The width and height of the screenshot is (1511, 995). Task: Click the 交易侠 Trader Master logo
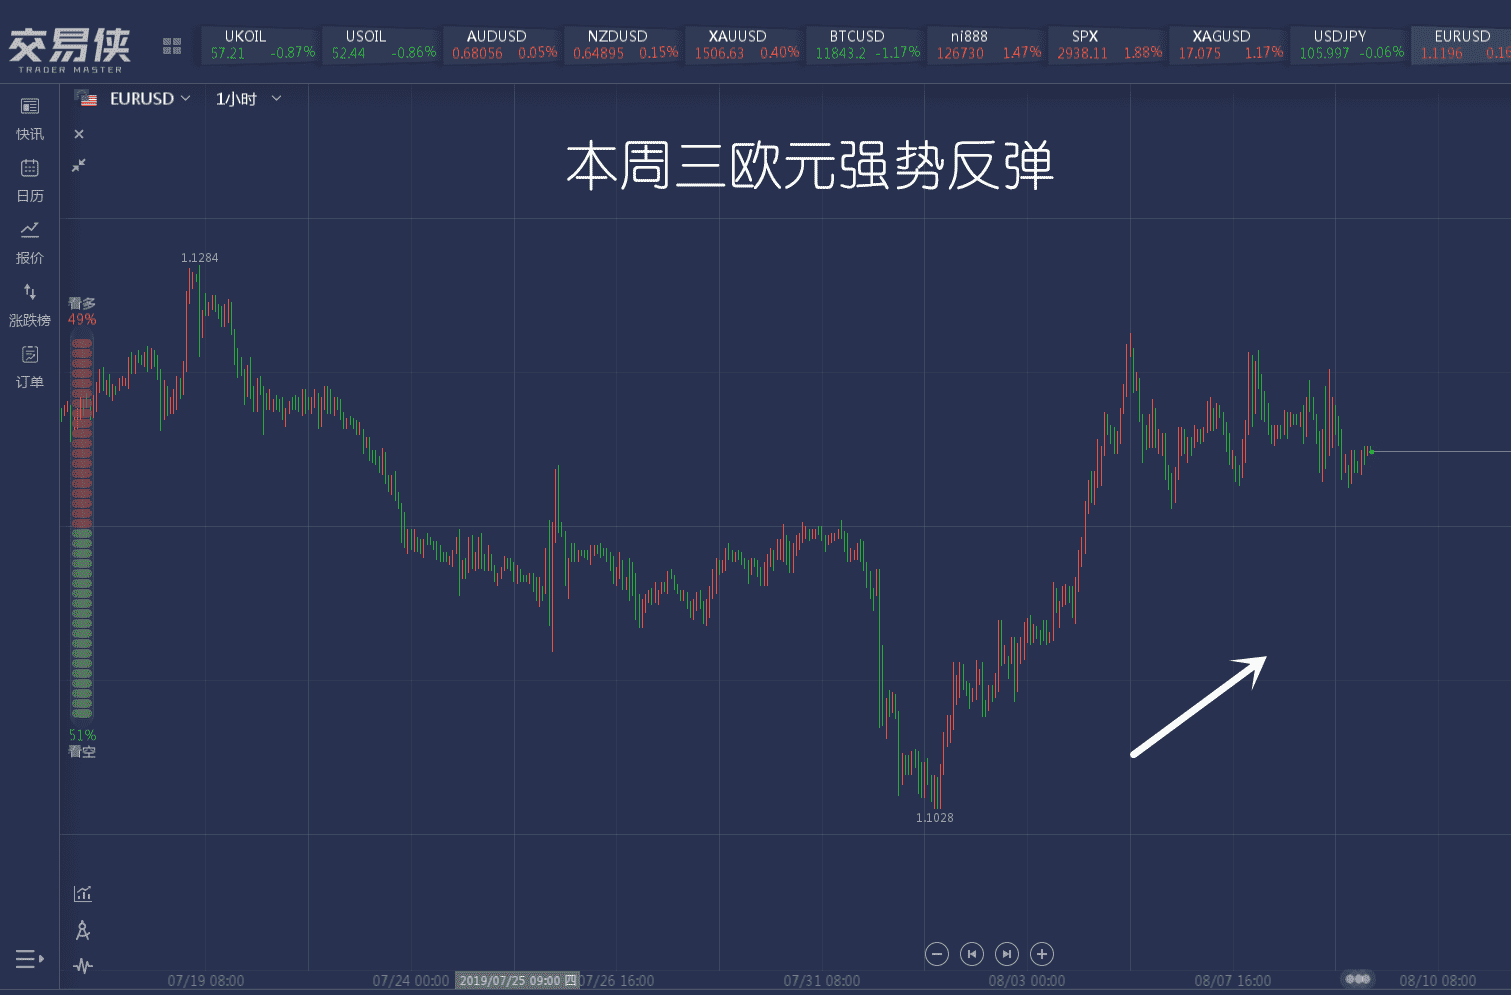[x=69, y=49]
